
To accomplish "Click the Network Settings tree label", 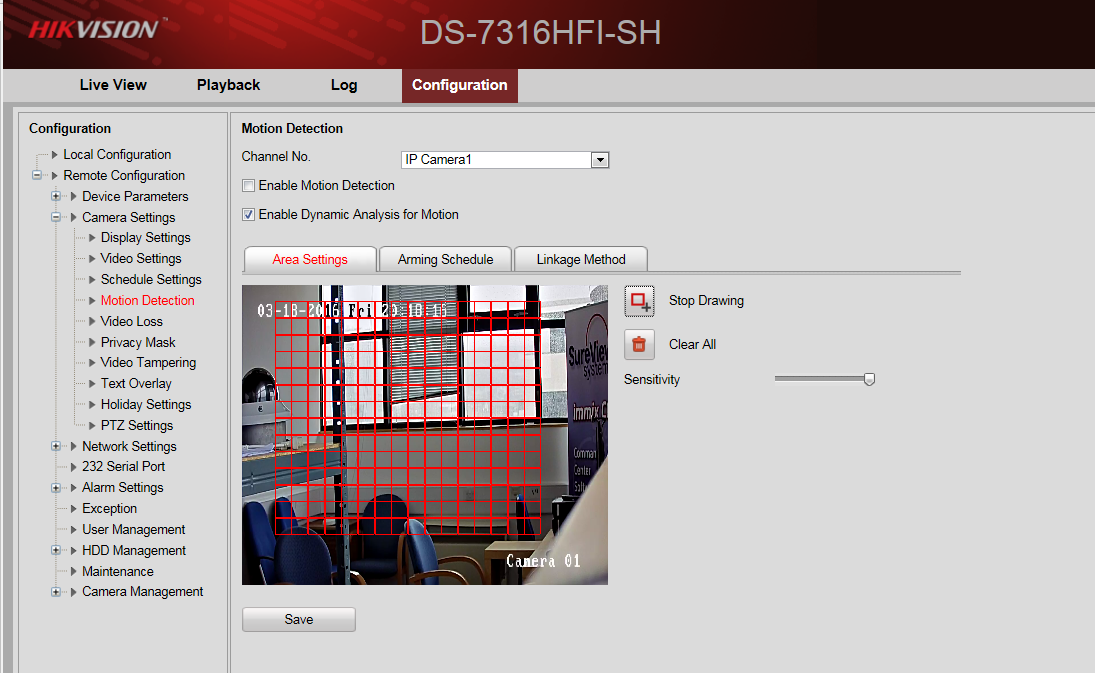I will click(x=129, y=446).
